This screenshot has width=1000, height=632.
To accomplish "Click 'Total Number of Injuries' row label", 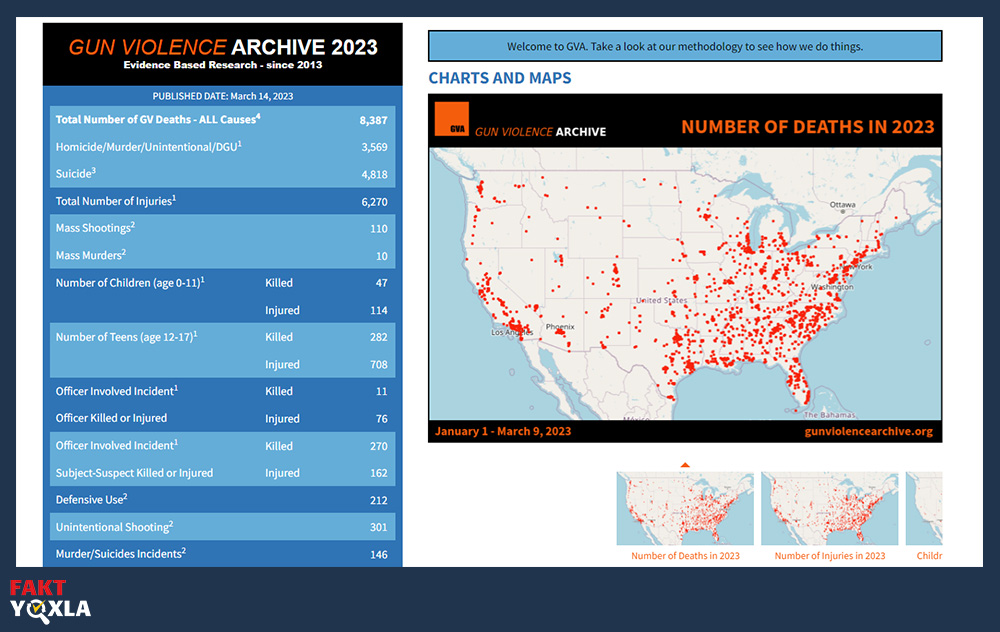I will click(115, 201).
